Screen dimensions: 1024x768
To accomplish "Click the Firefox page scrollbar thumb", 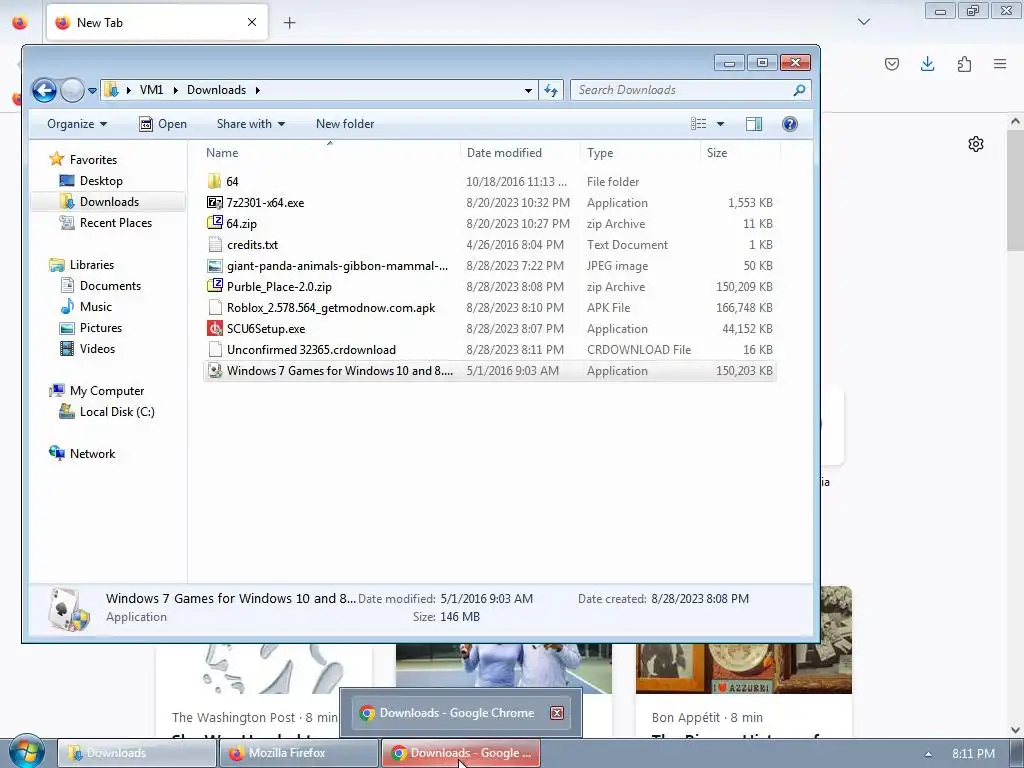I will click(x=1015, y=189).
